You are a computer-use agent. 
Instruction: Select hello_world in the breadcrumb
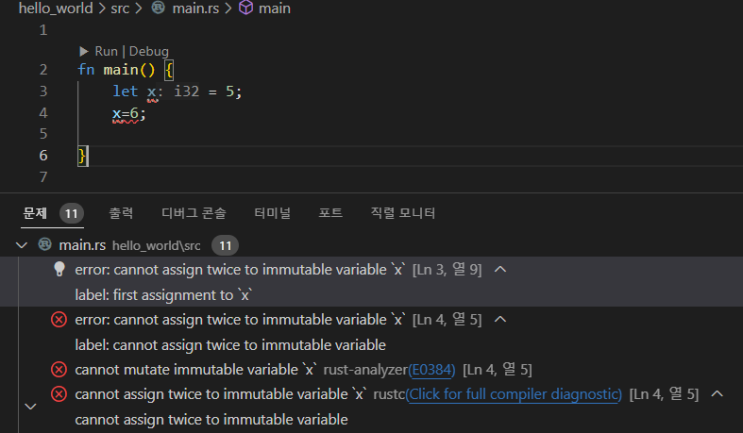click(x=55, y=8)
